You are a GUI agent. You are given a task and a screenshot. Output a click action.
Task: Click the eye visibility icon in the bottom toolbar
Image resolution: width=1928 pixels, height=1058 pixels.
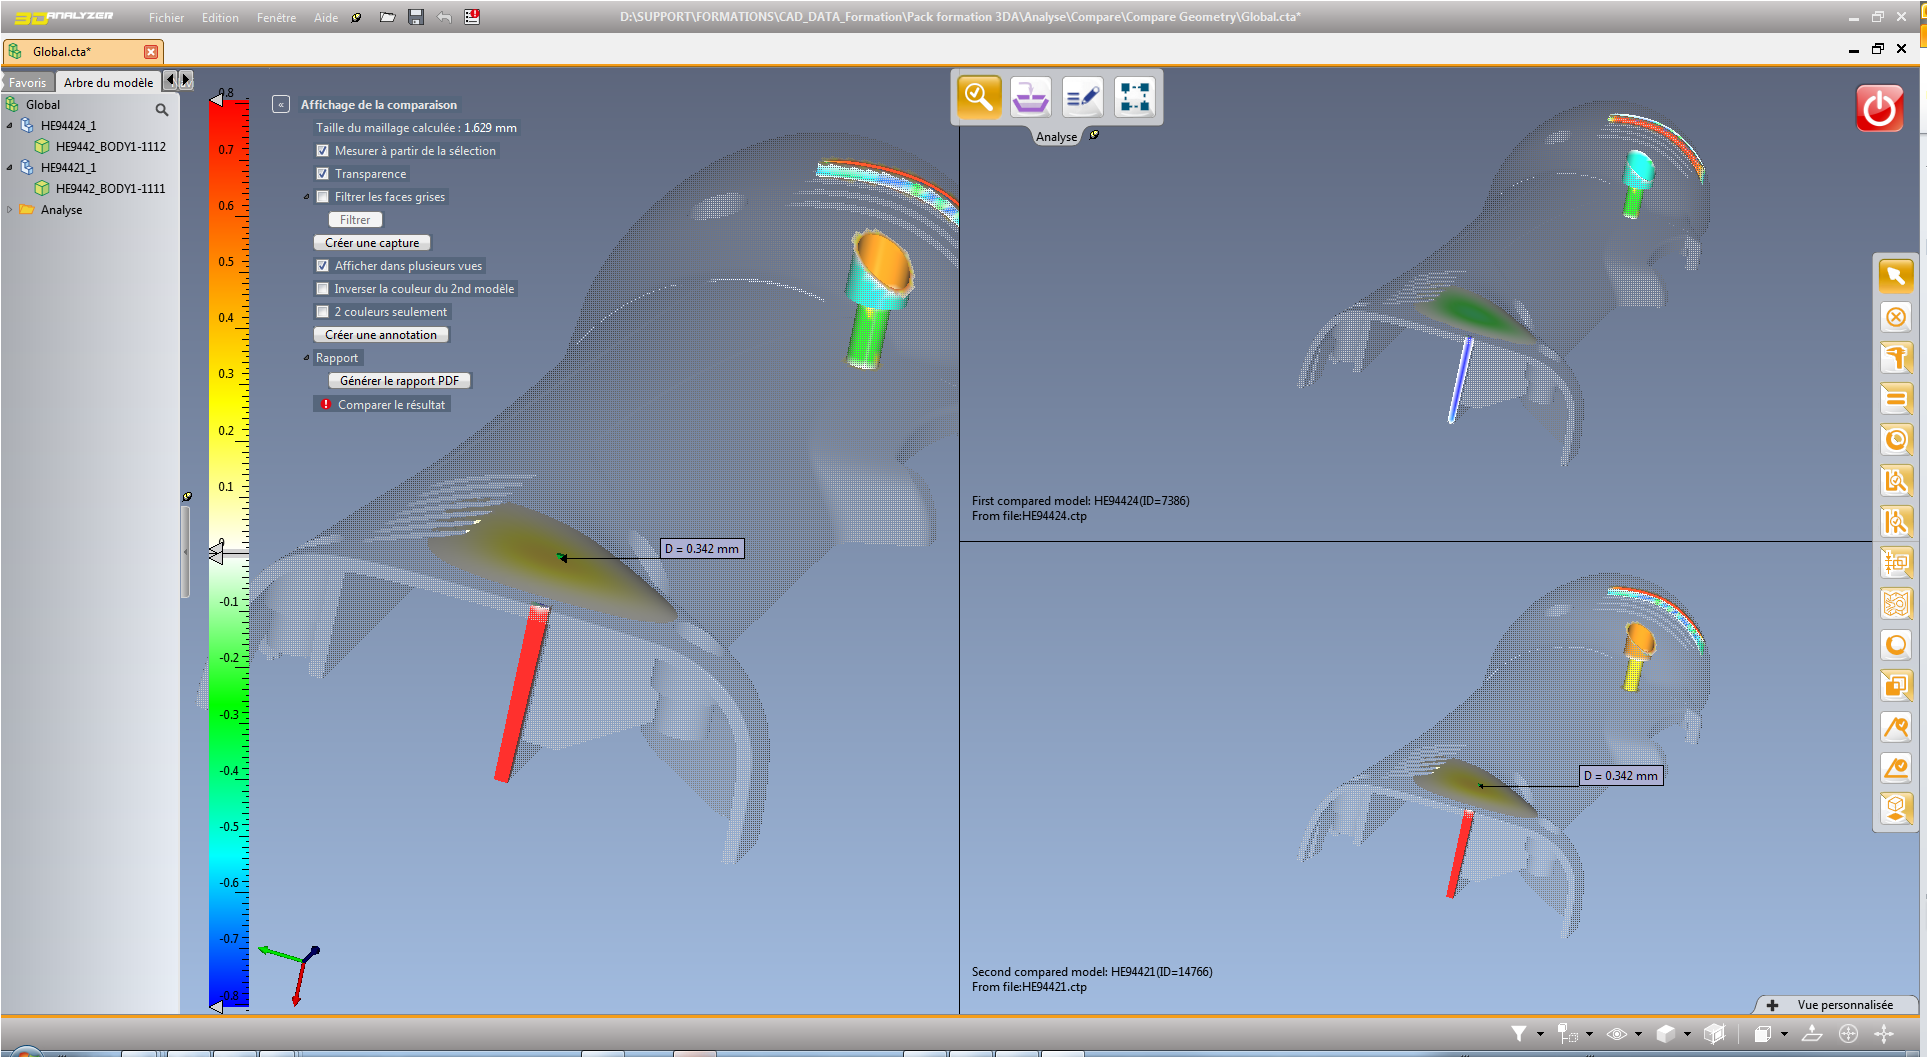point(1617,1033)
